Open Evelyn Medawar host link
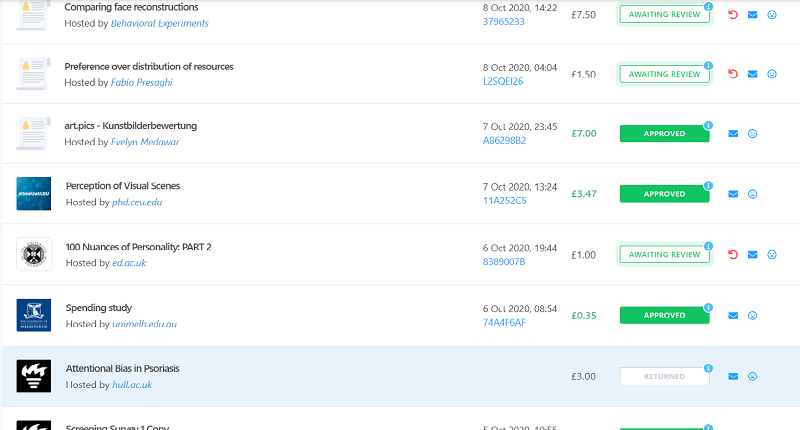The image size is (800, 430). (x=145, y=142)
